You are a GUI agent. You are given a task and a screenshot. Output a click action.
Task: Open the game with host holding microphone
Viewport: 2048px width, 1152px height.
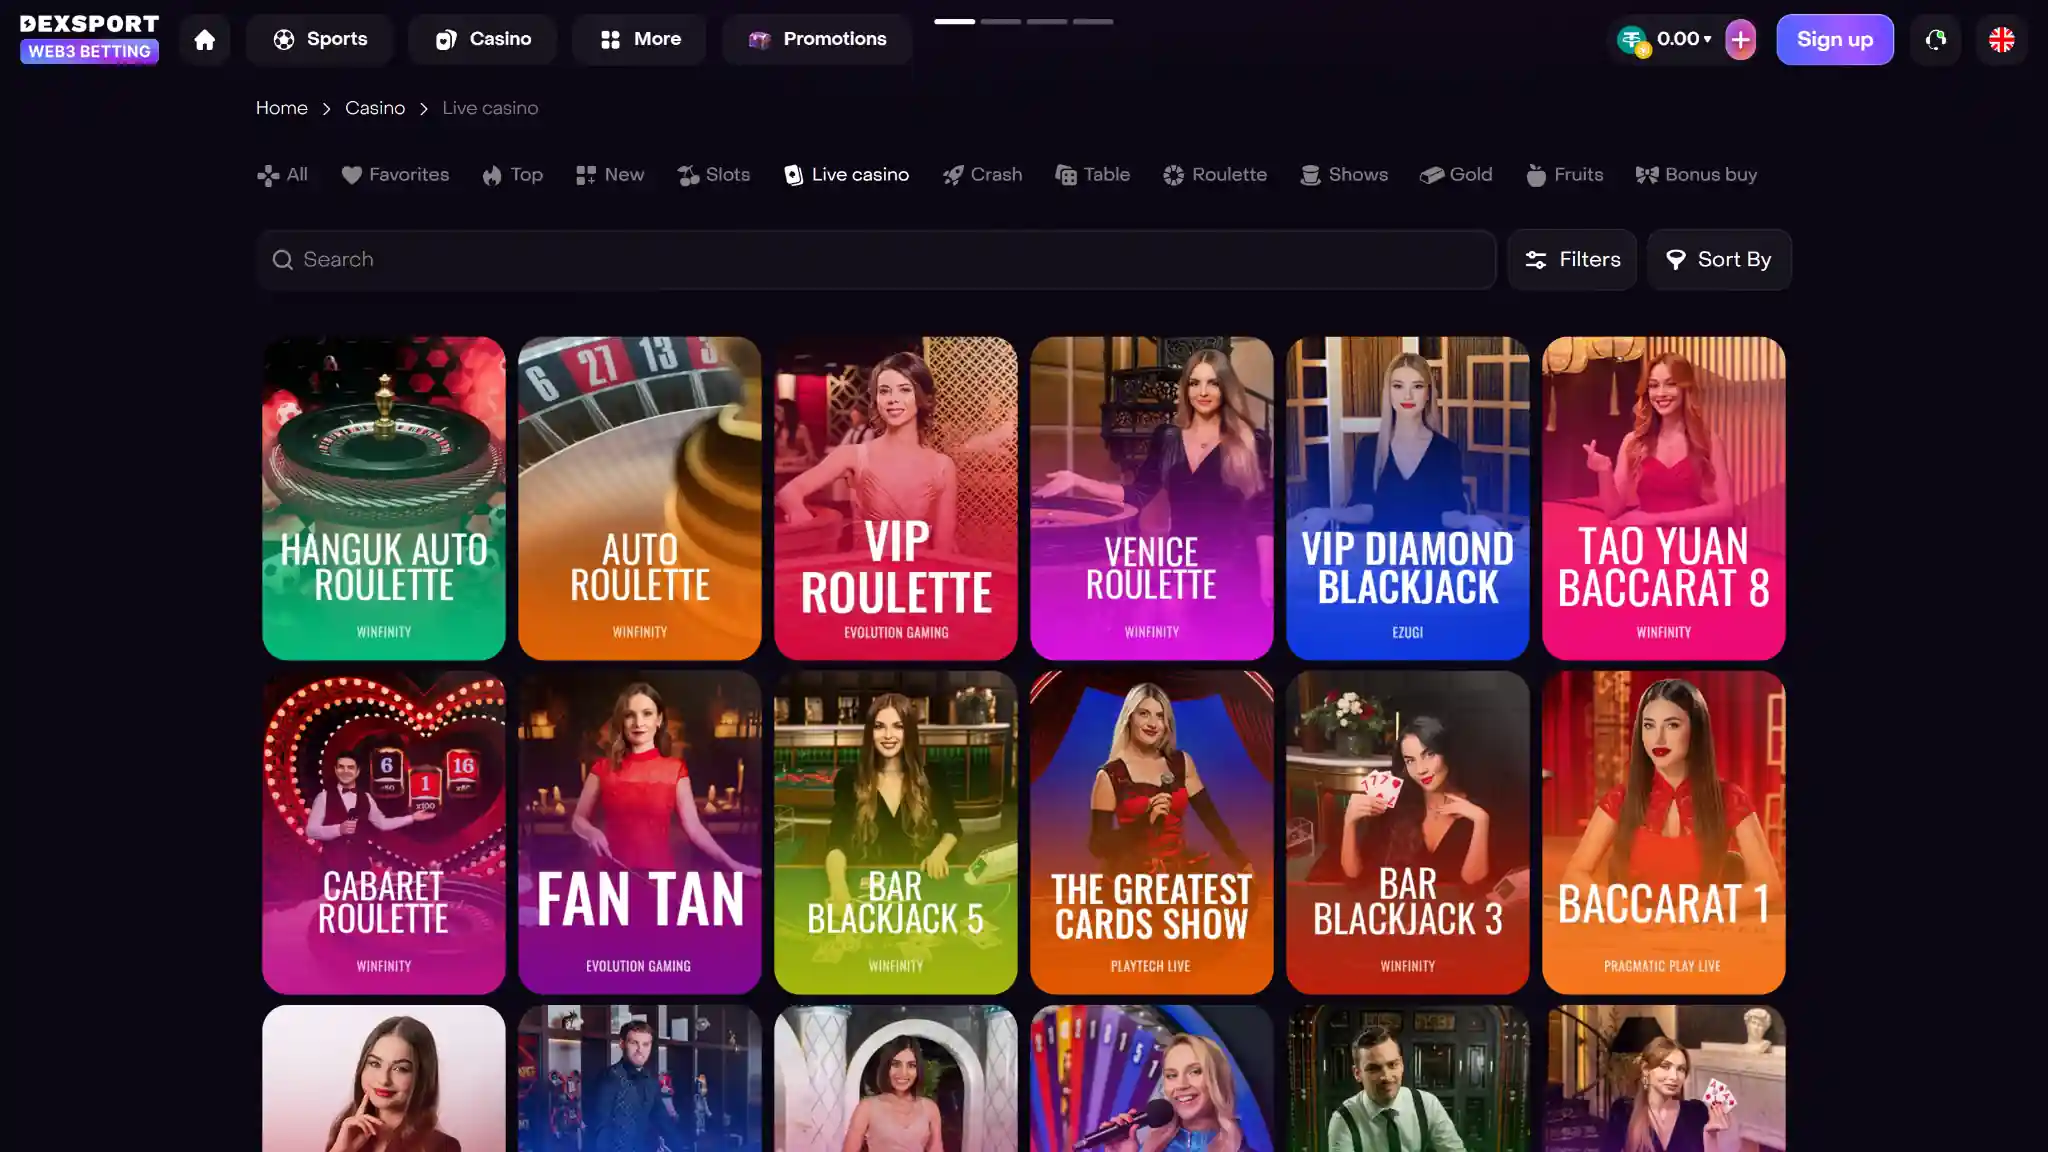[1152, 1079]
